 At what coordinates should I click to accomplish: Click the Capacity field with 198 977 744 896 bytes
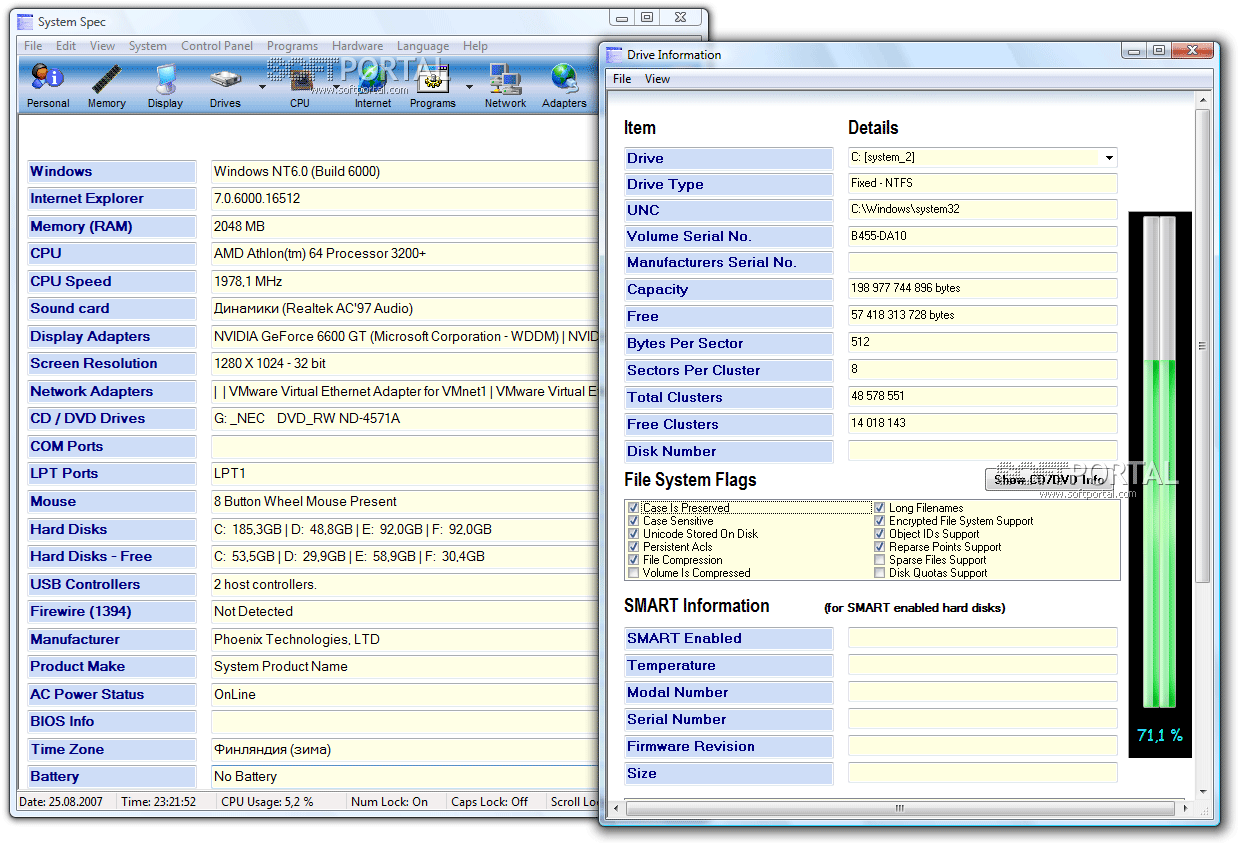pyautogui.click(x=982, y=288)
